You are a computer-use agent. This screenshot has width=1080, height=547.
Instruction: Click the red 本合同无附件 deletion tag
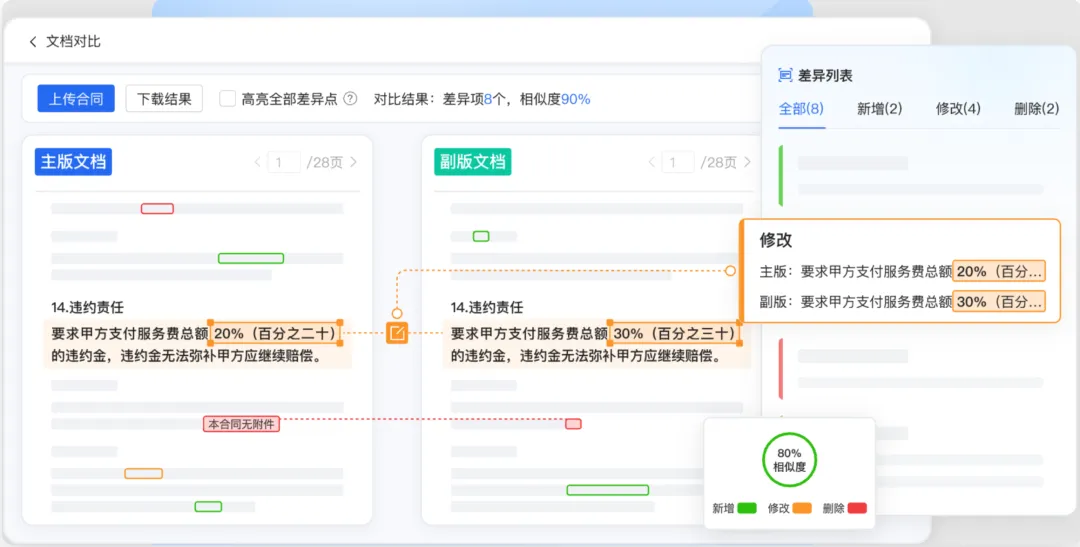pos(241,424)
